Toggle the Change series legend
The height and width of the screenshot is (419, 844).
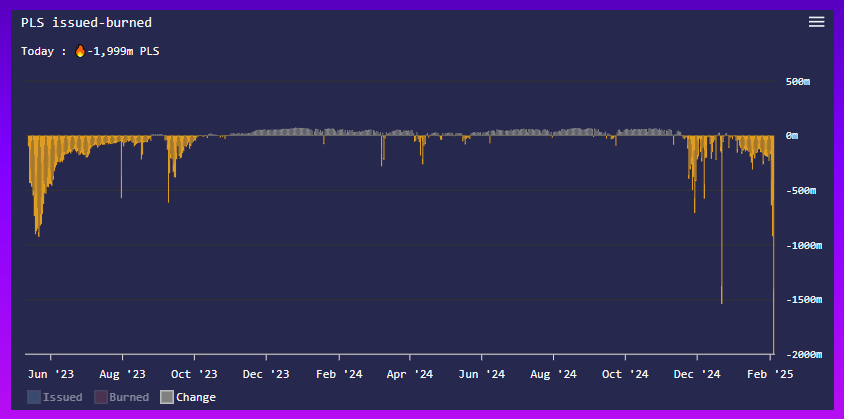[x=188, y=397]
